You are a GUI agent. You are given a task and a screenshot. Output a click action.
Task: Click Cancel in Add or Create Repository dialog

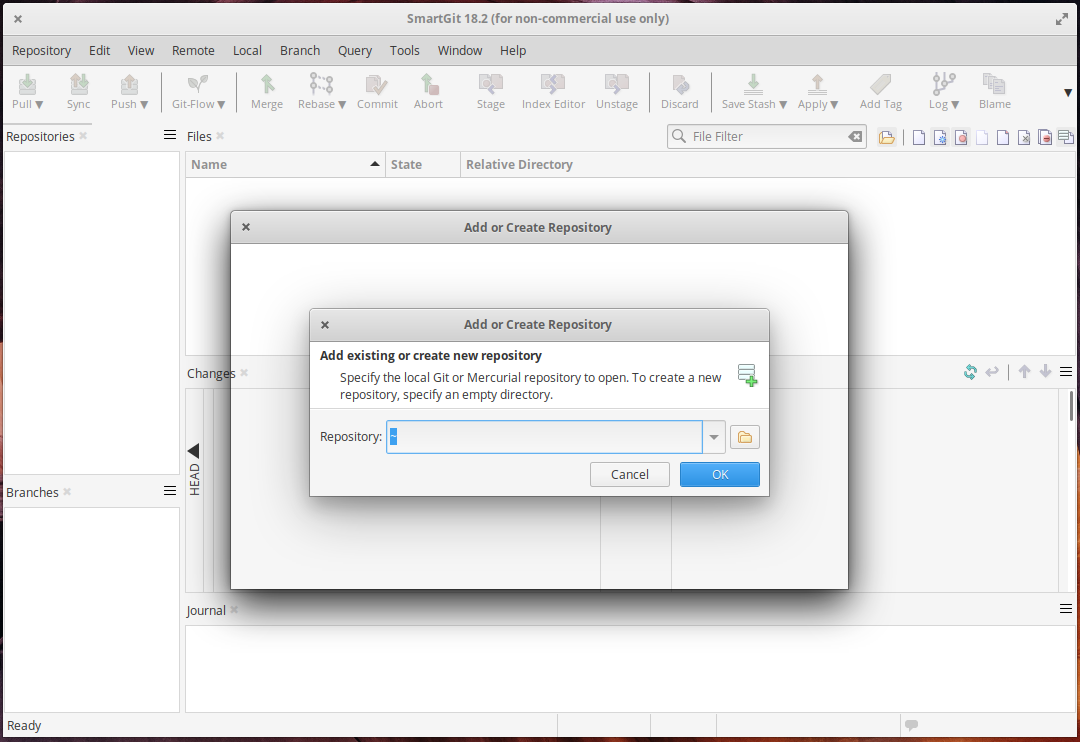630,474
